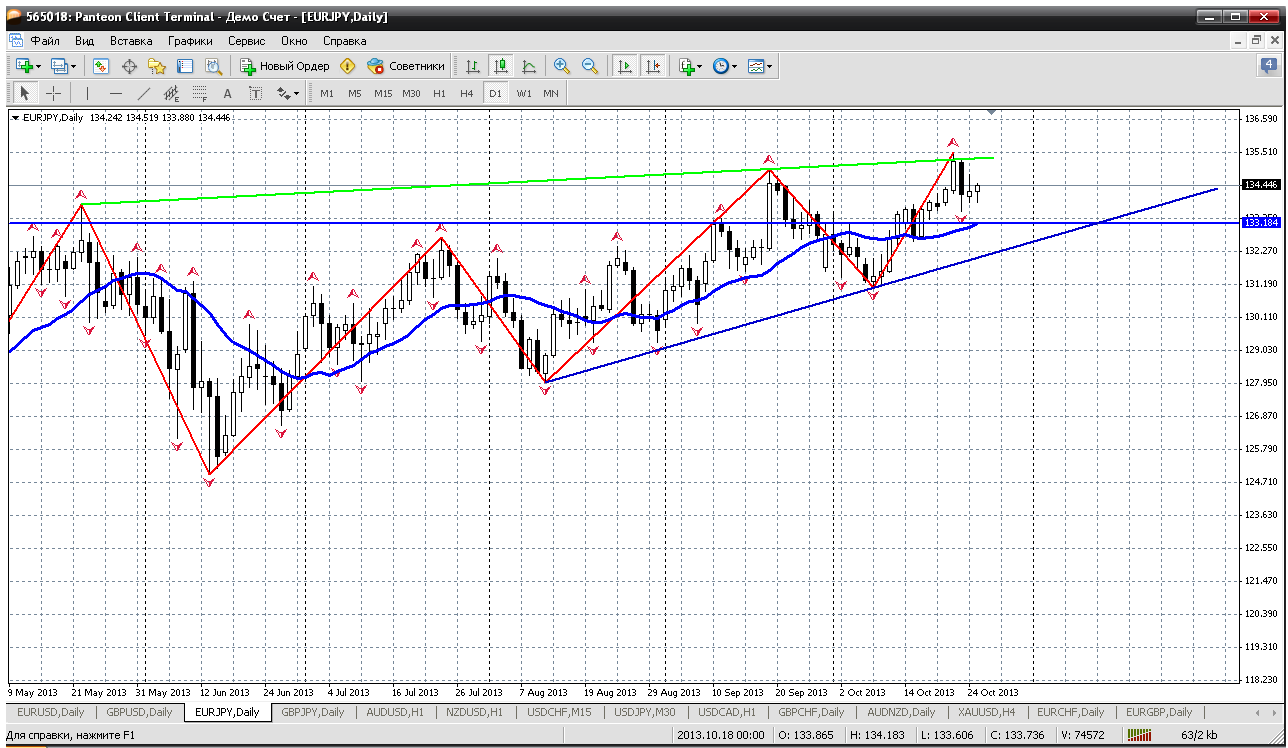Select the text 'A' drawing tool
The height and width of the screenshot is (748, 1288).
[x=227, y=93]
